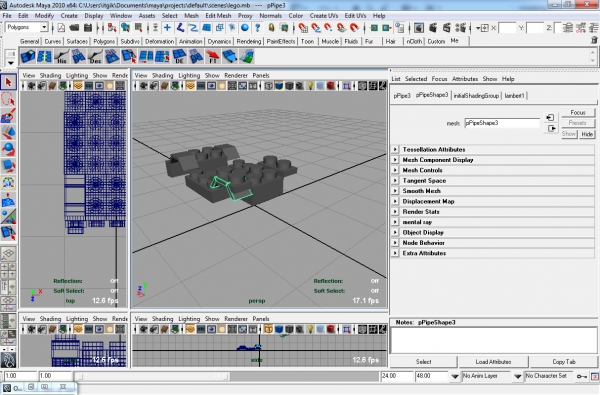Click the red arrow FT shelf icon
Image resolution: width=600 pixels, height=395 pixels.
pos(213,57)
